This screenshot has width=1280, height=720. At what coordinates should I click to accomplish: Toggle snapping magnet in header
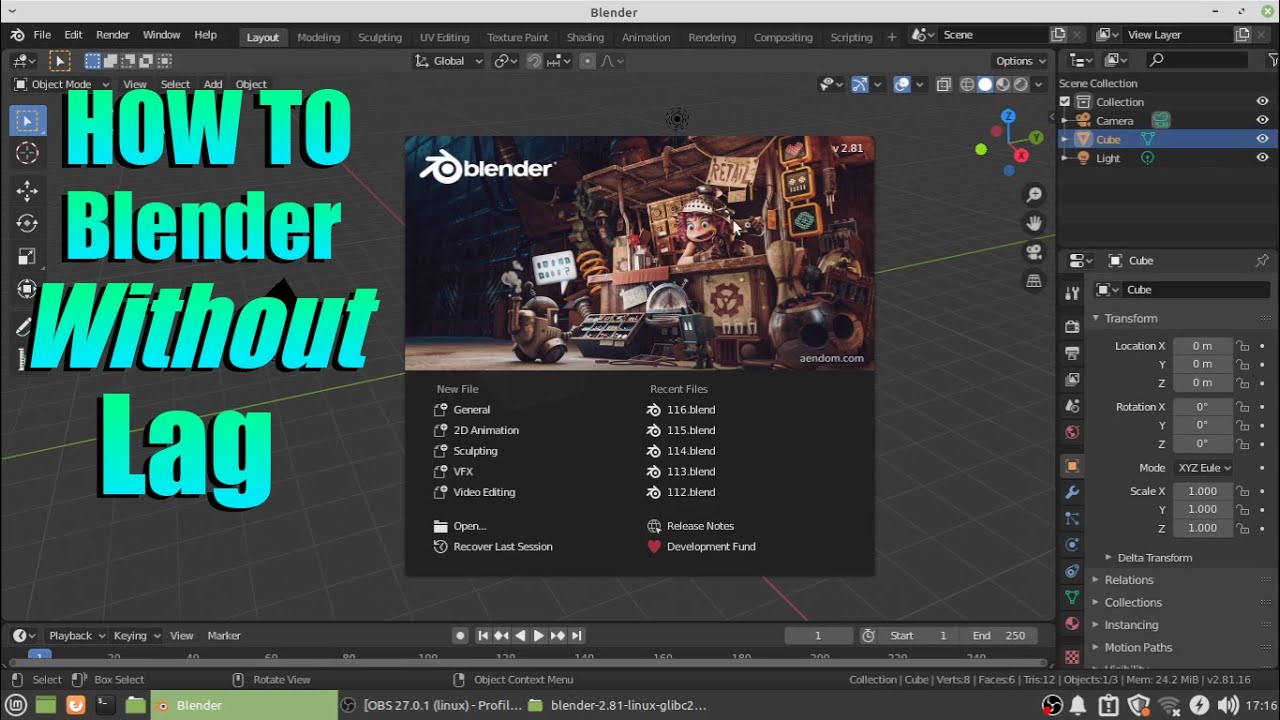click(535, 61)
